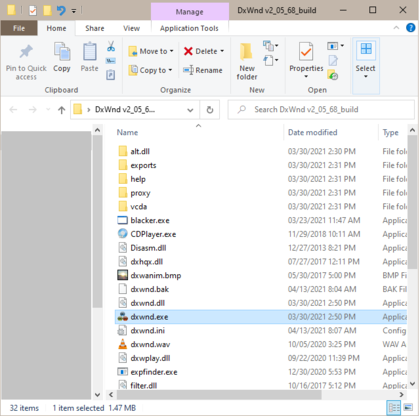Open recent locations dropdown arrow
This screenshot has height=416, width=420.
pos(48,109)
